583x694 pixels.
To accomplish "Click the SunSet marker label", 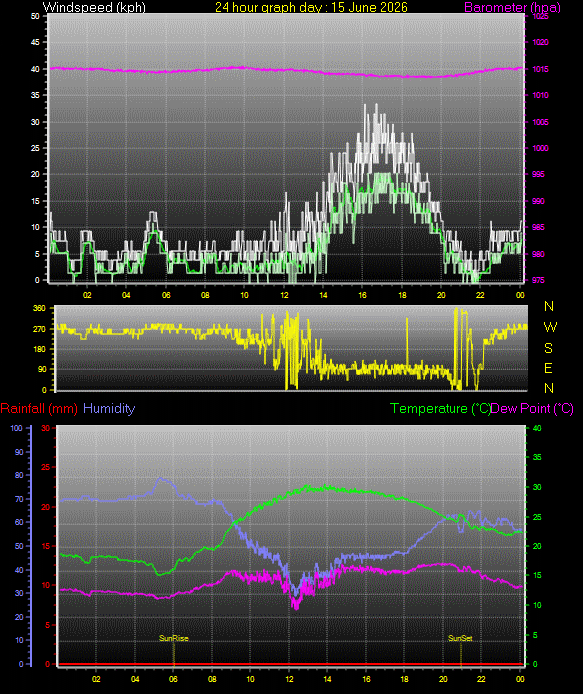I will coord(460,638).
